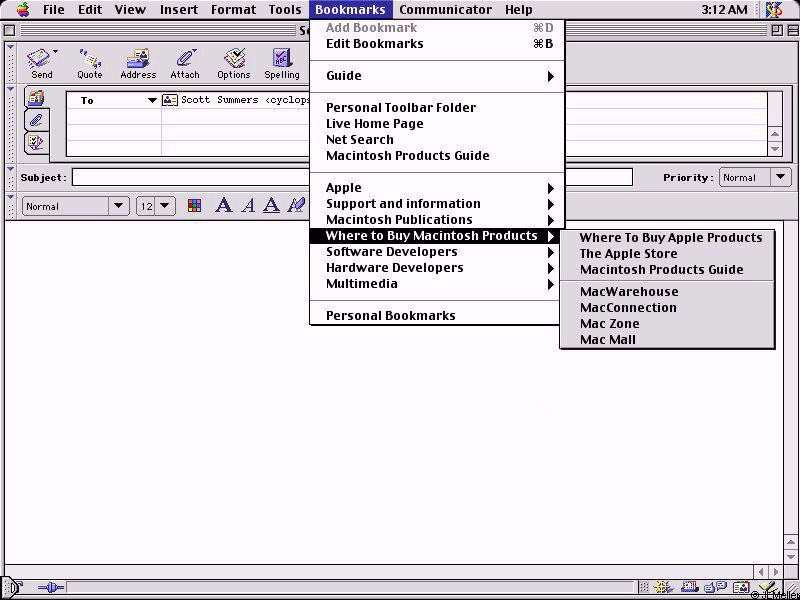Select MacConnection in submenu
800x600 pixels.
[x=667, y=308]
